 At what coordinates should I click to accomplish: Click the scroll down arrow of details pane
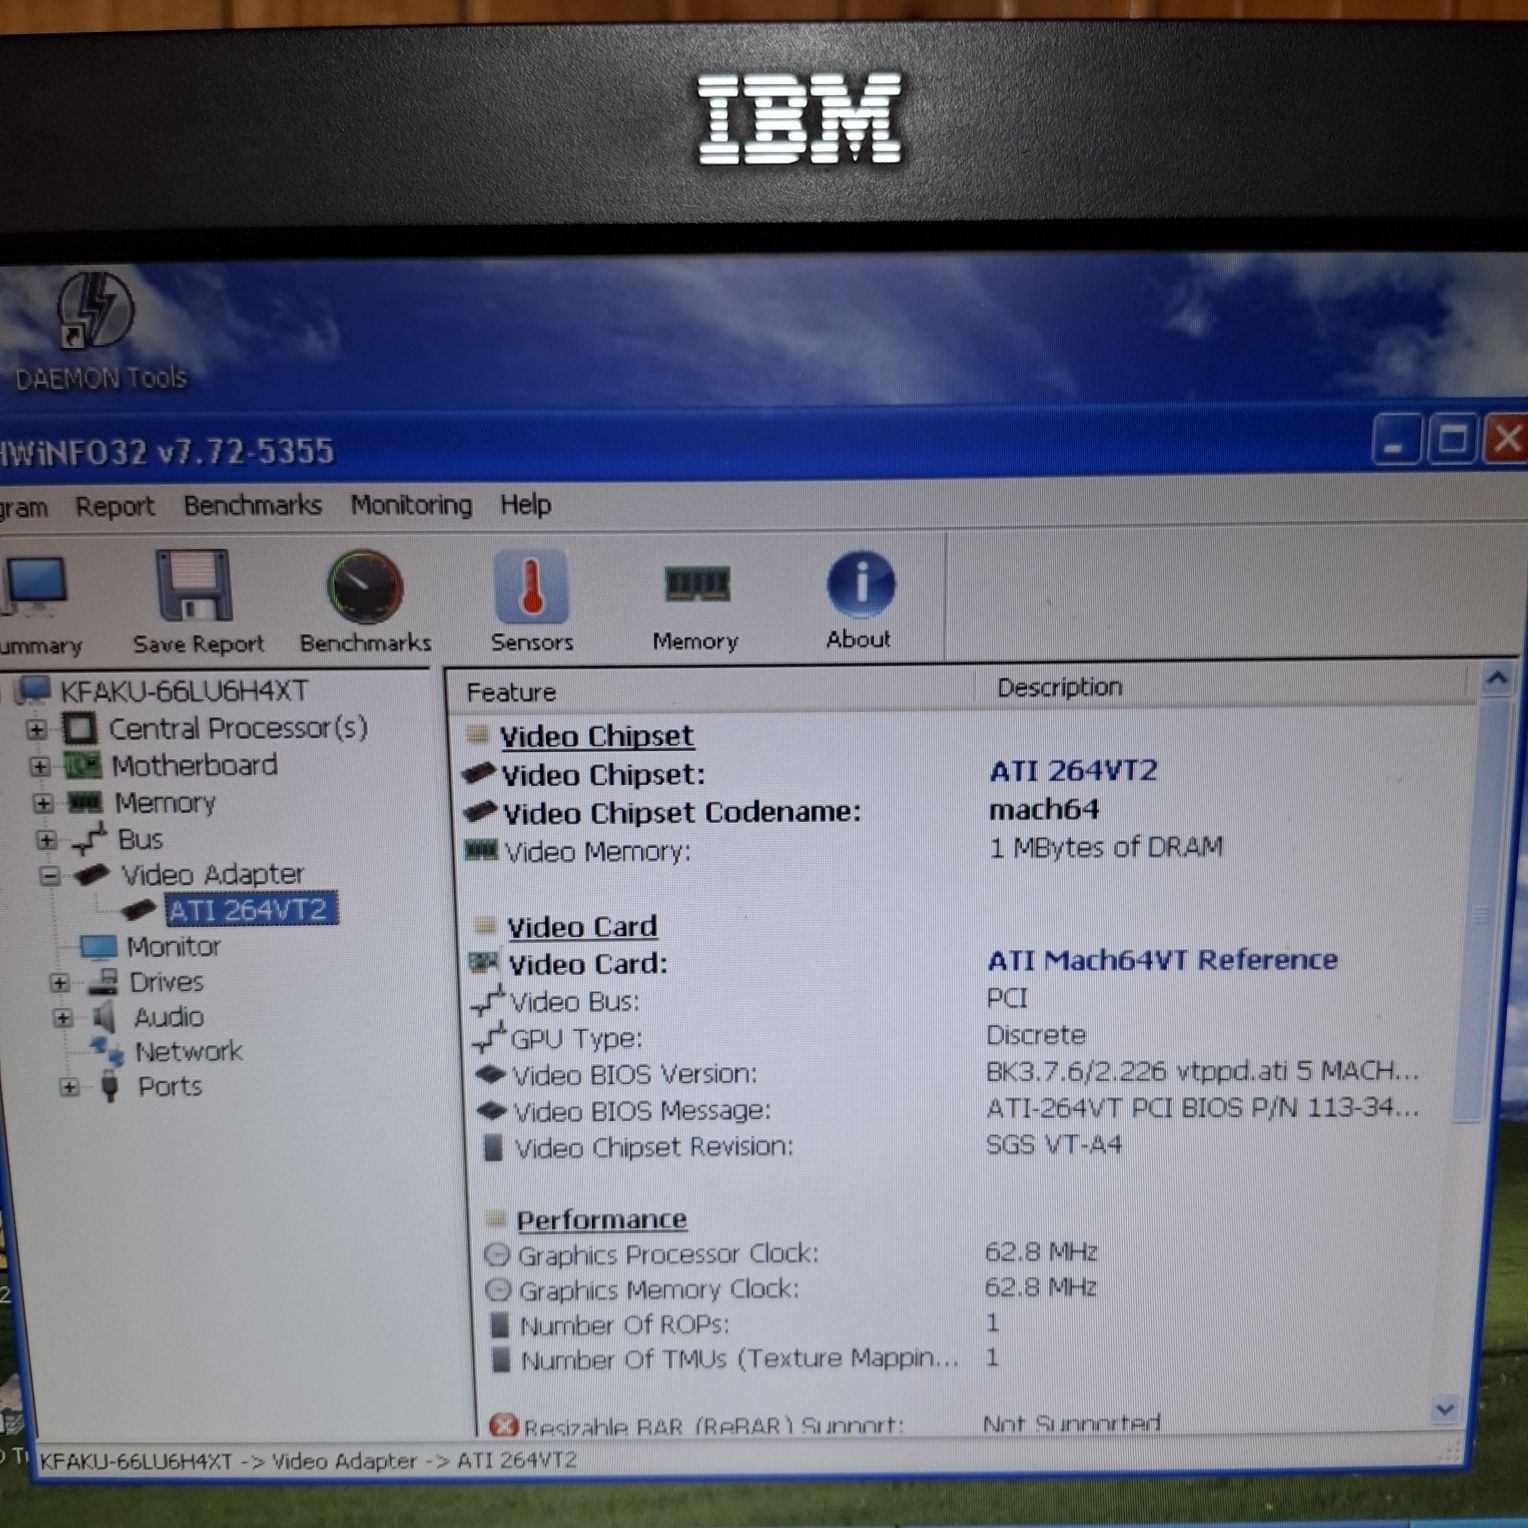1445,1410
